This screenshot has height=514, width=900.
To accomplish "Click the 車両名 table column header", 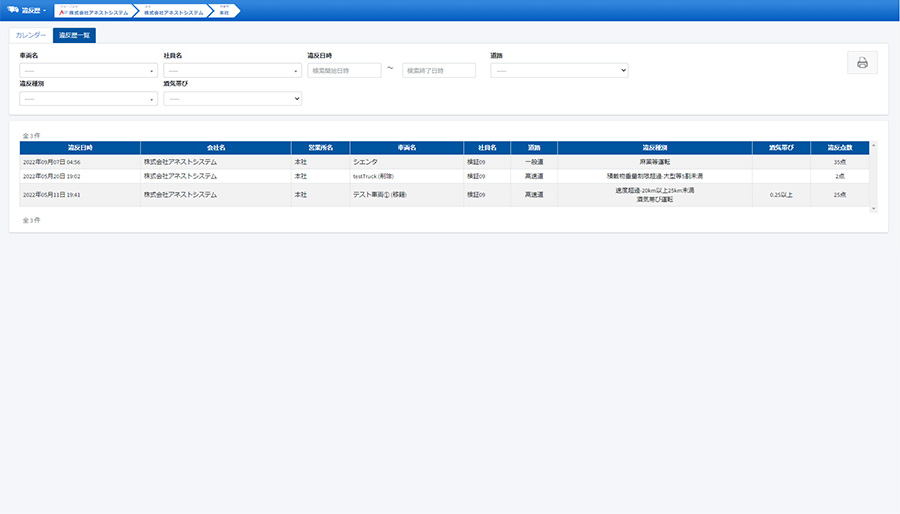I will pyautogui.click(x=406, y=147).
